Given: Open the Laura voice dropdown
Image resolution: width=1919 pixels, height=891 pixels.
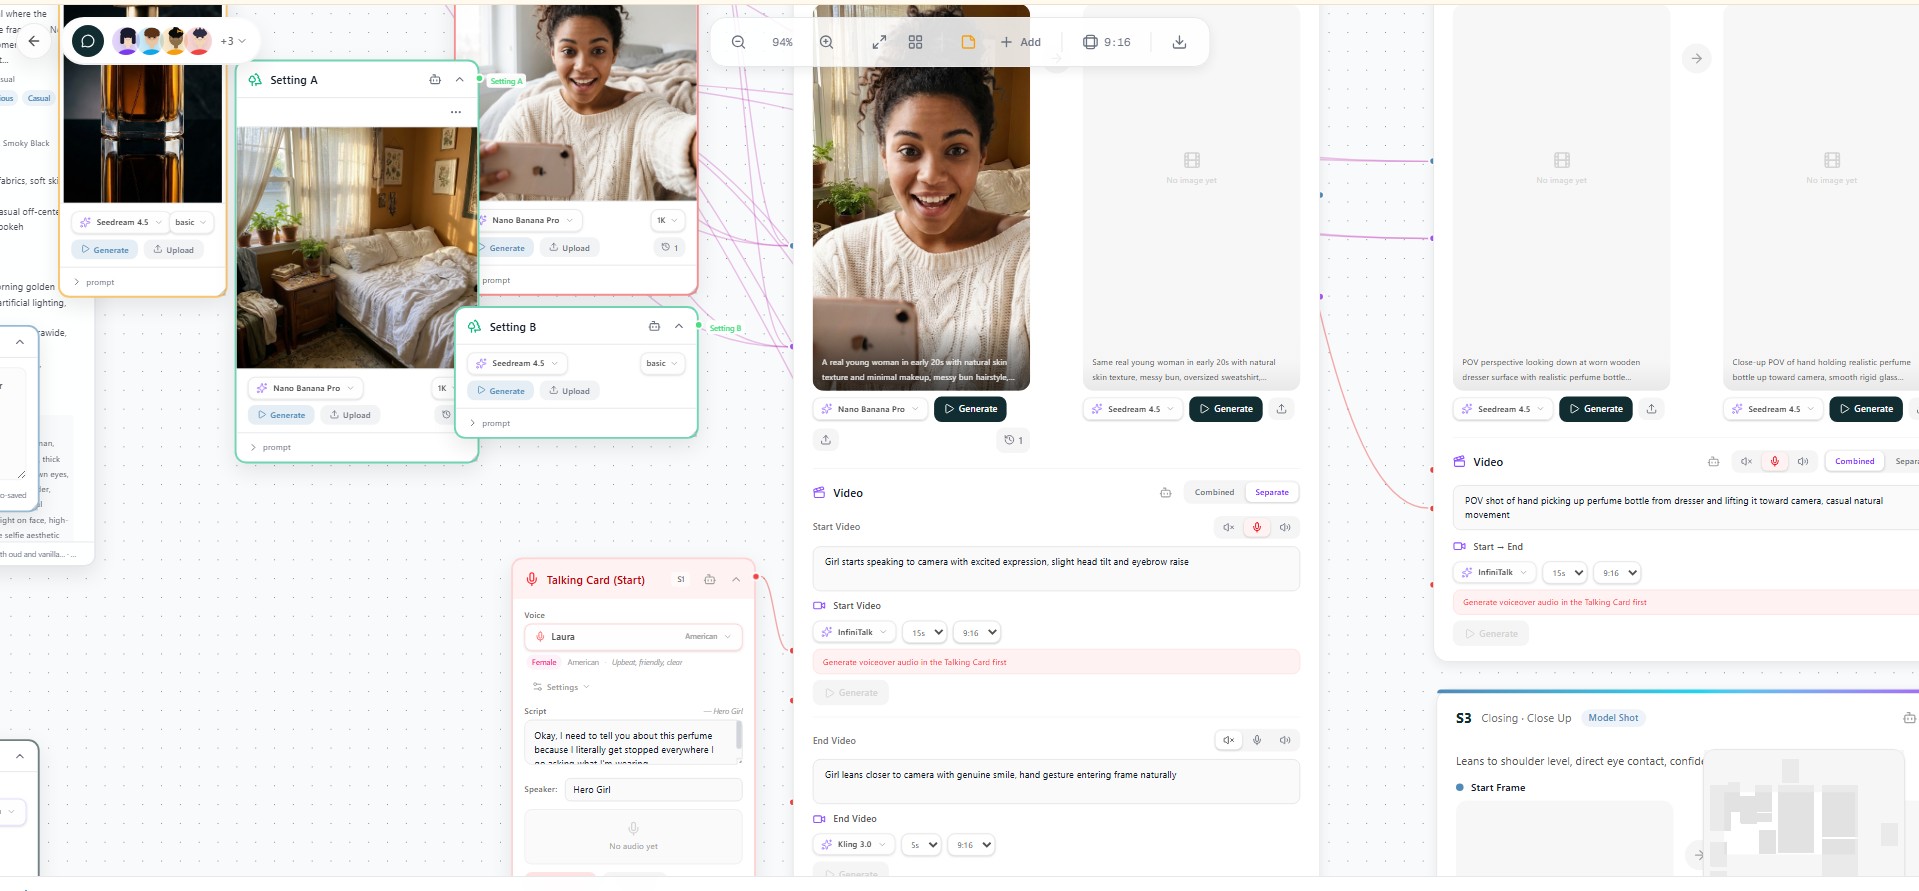Looking at the screenshot, I should tap(633, 636).
